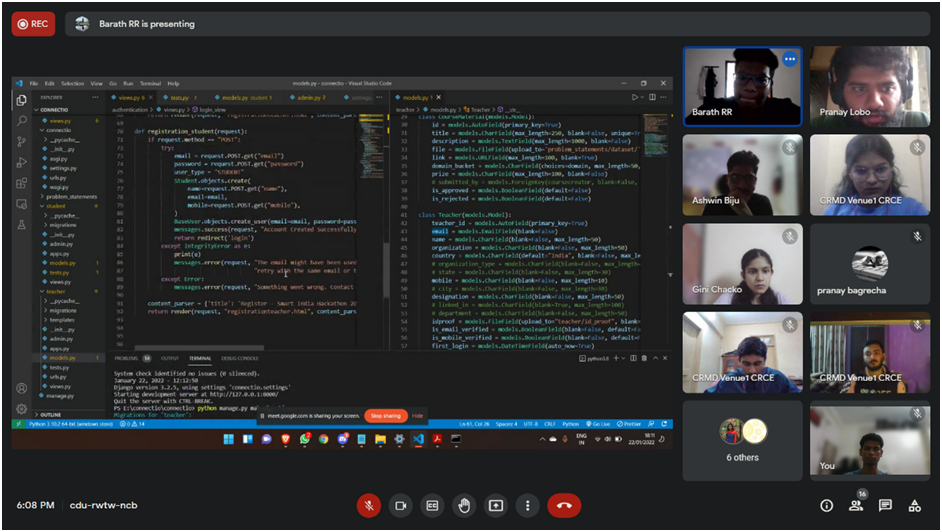Raise your hand in the meeting

click(x=464, y=506)
